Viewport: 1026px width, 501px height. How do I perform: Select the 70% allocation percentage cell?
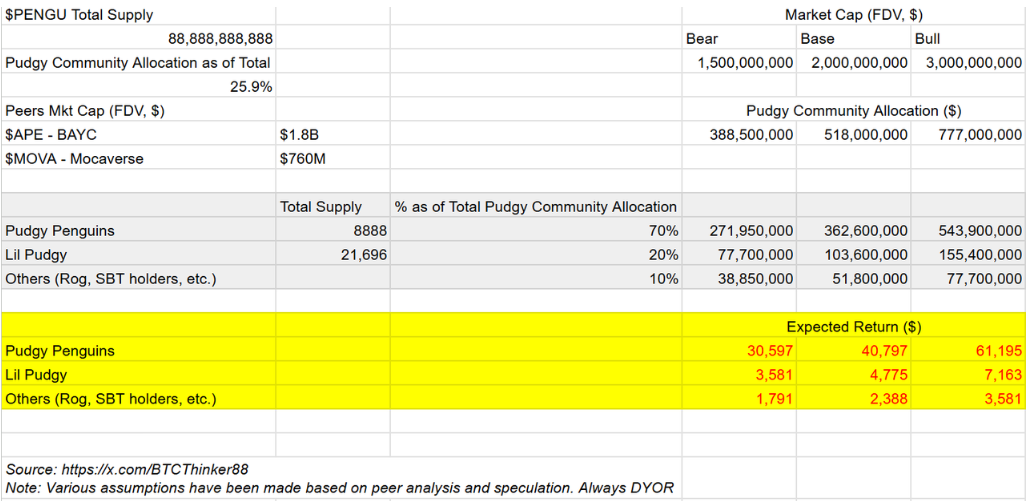(661, 231)
